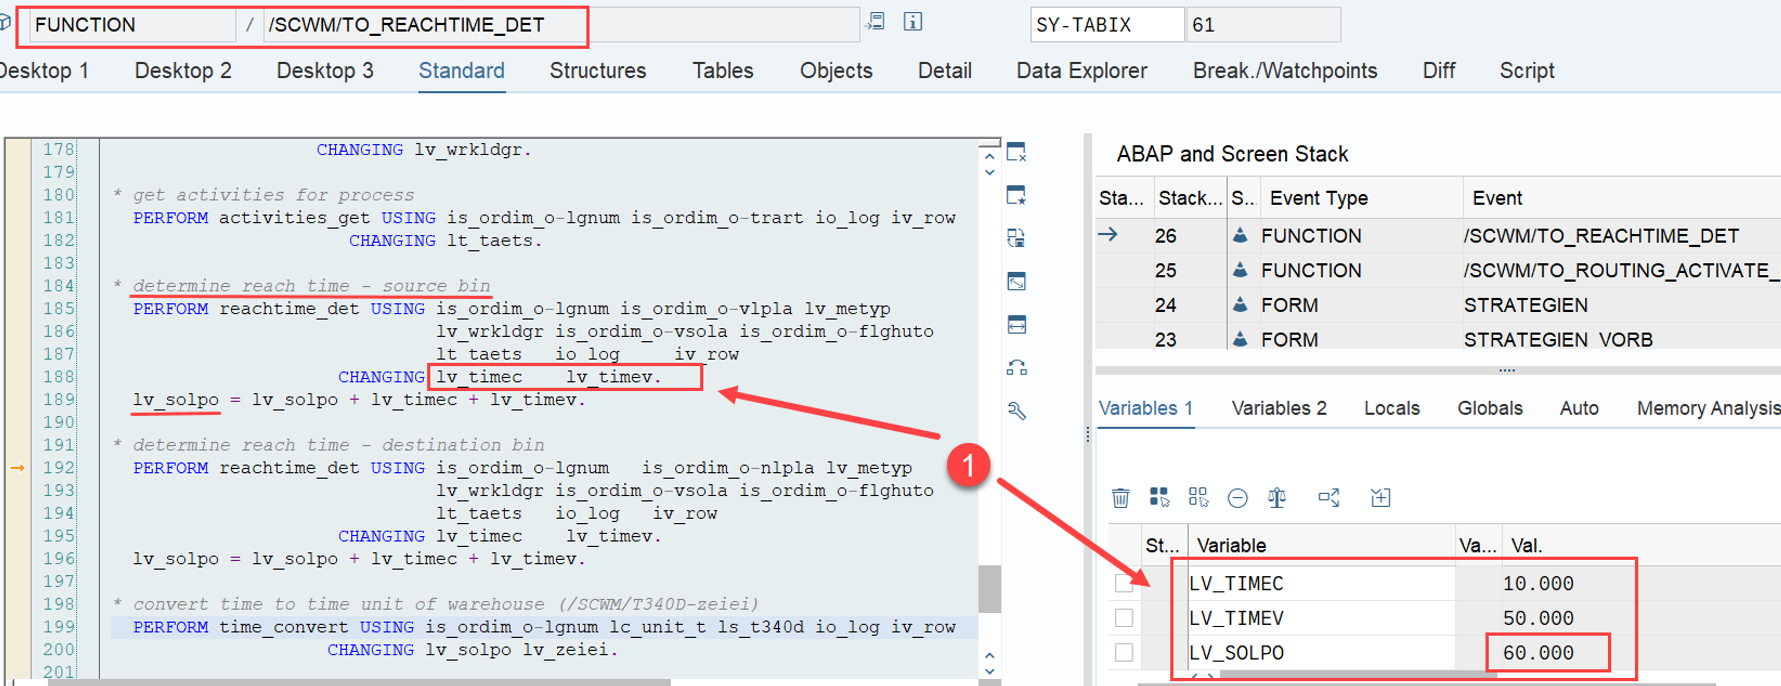Click the Variable column header

[1322, 545]
